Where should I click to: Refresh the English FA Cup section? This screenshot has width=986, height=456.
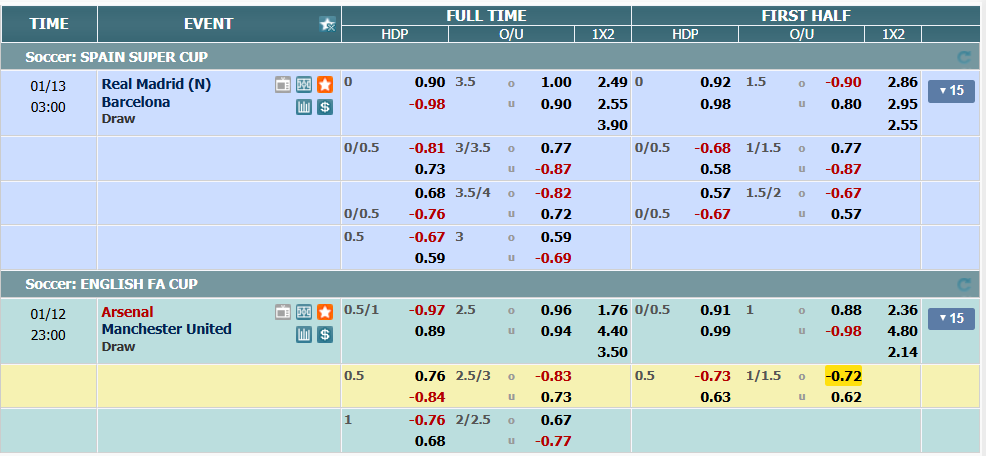click(963, 285)
